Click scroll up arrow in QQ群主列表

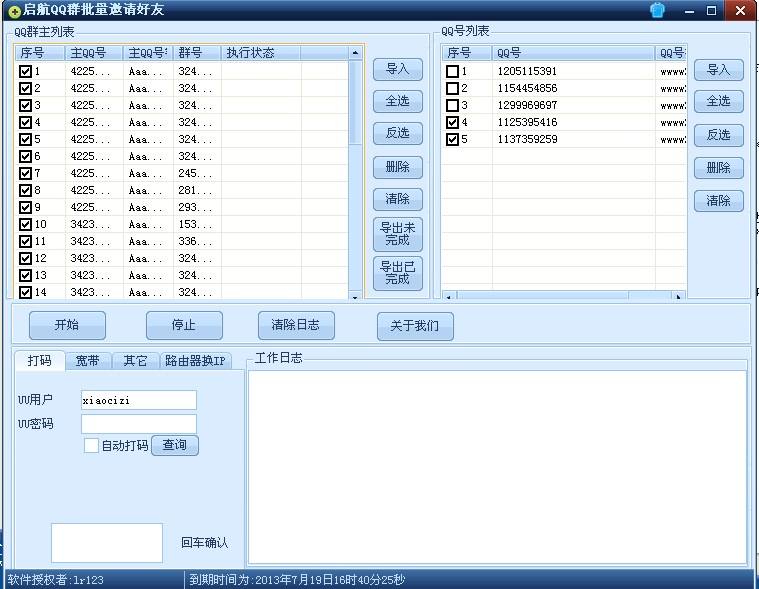[355, 53]
